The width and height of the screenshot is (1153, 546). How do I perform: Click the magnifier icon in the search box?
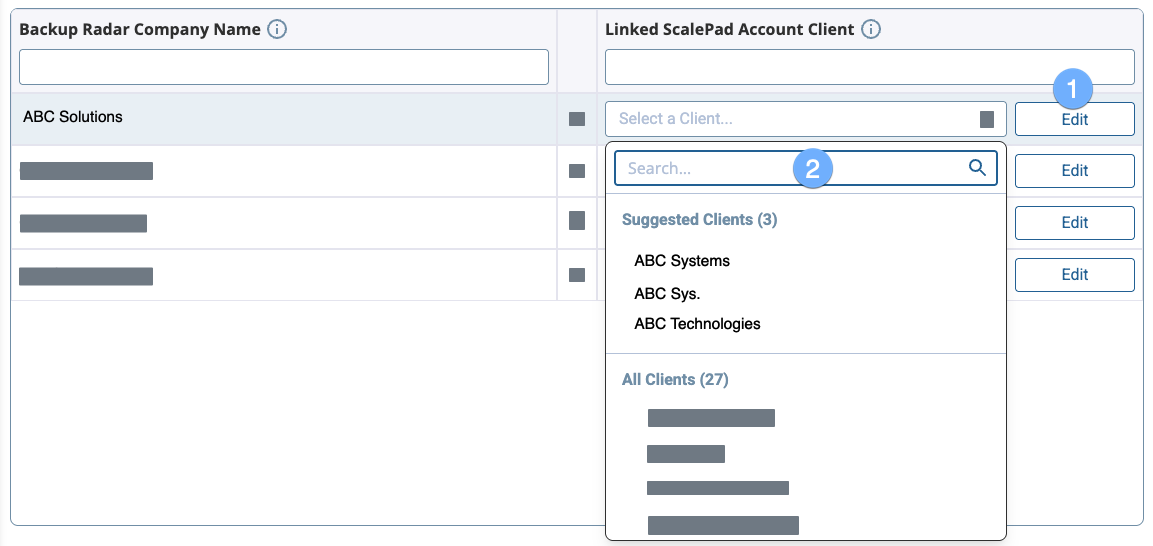coord(977,168)
